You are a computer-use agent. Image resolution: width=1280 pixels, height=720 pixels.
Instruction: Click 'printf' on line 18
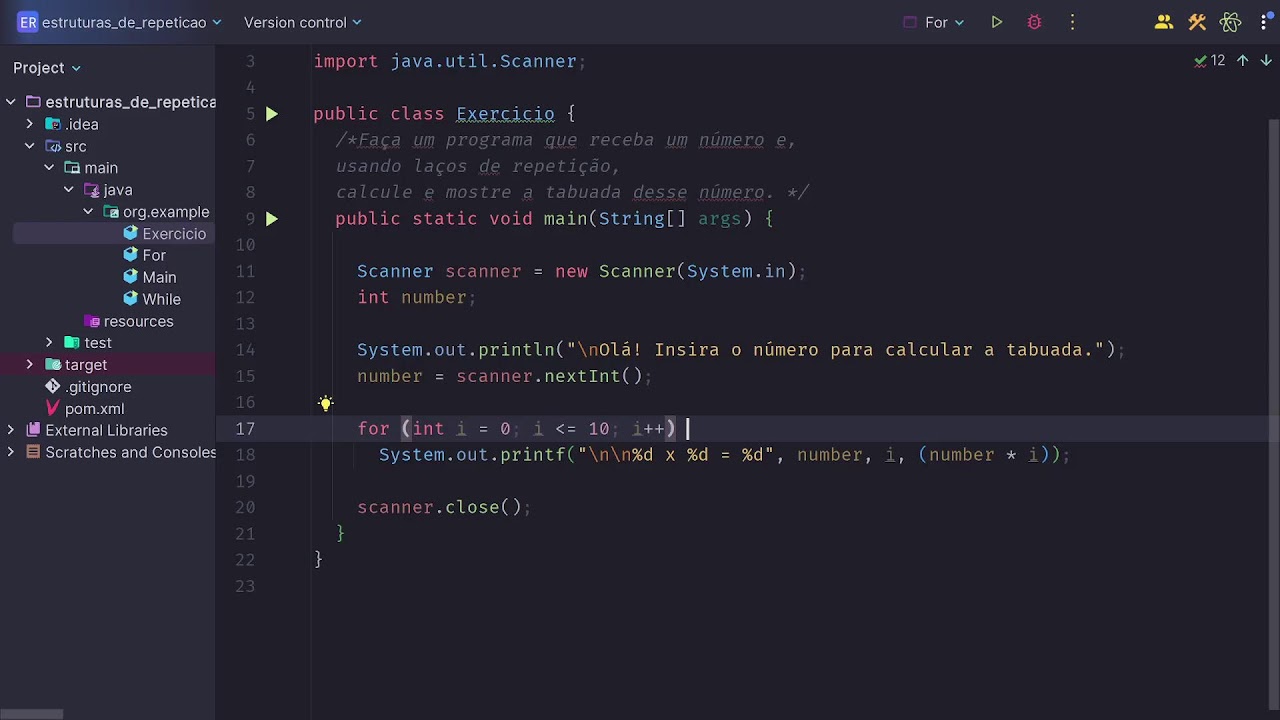click(532, 455)
